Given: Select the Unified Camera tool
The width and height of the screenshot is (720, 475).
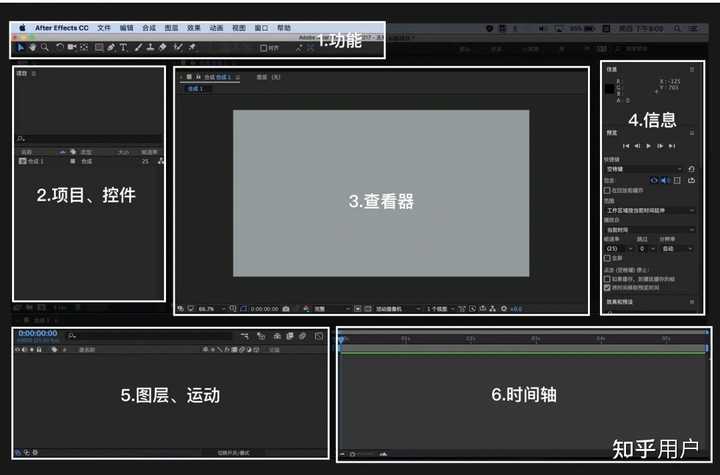Looking at the screenshot, I should pyautogui.click(x=72, y=47).
